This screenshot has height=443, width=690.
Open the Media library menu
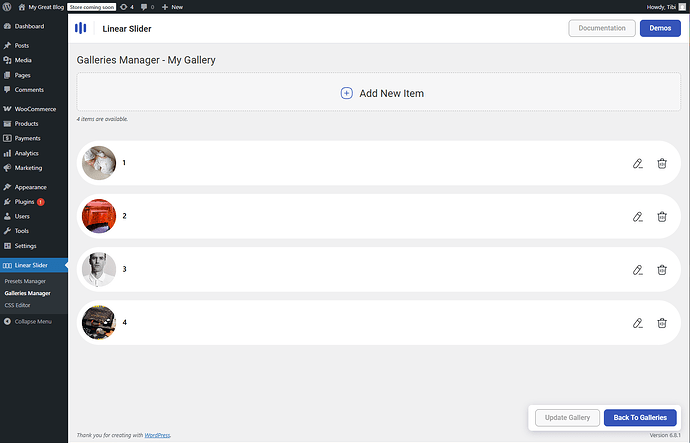point(34,60)
